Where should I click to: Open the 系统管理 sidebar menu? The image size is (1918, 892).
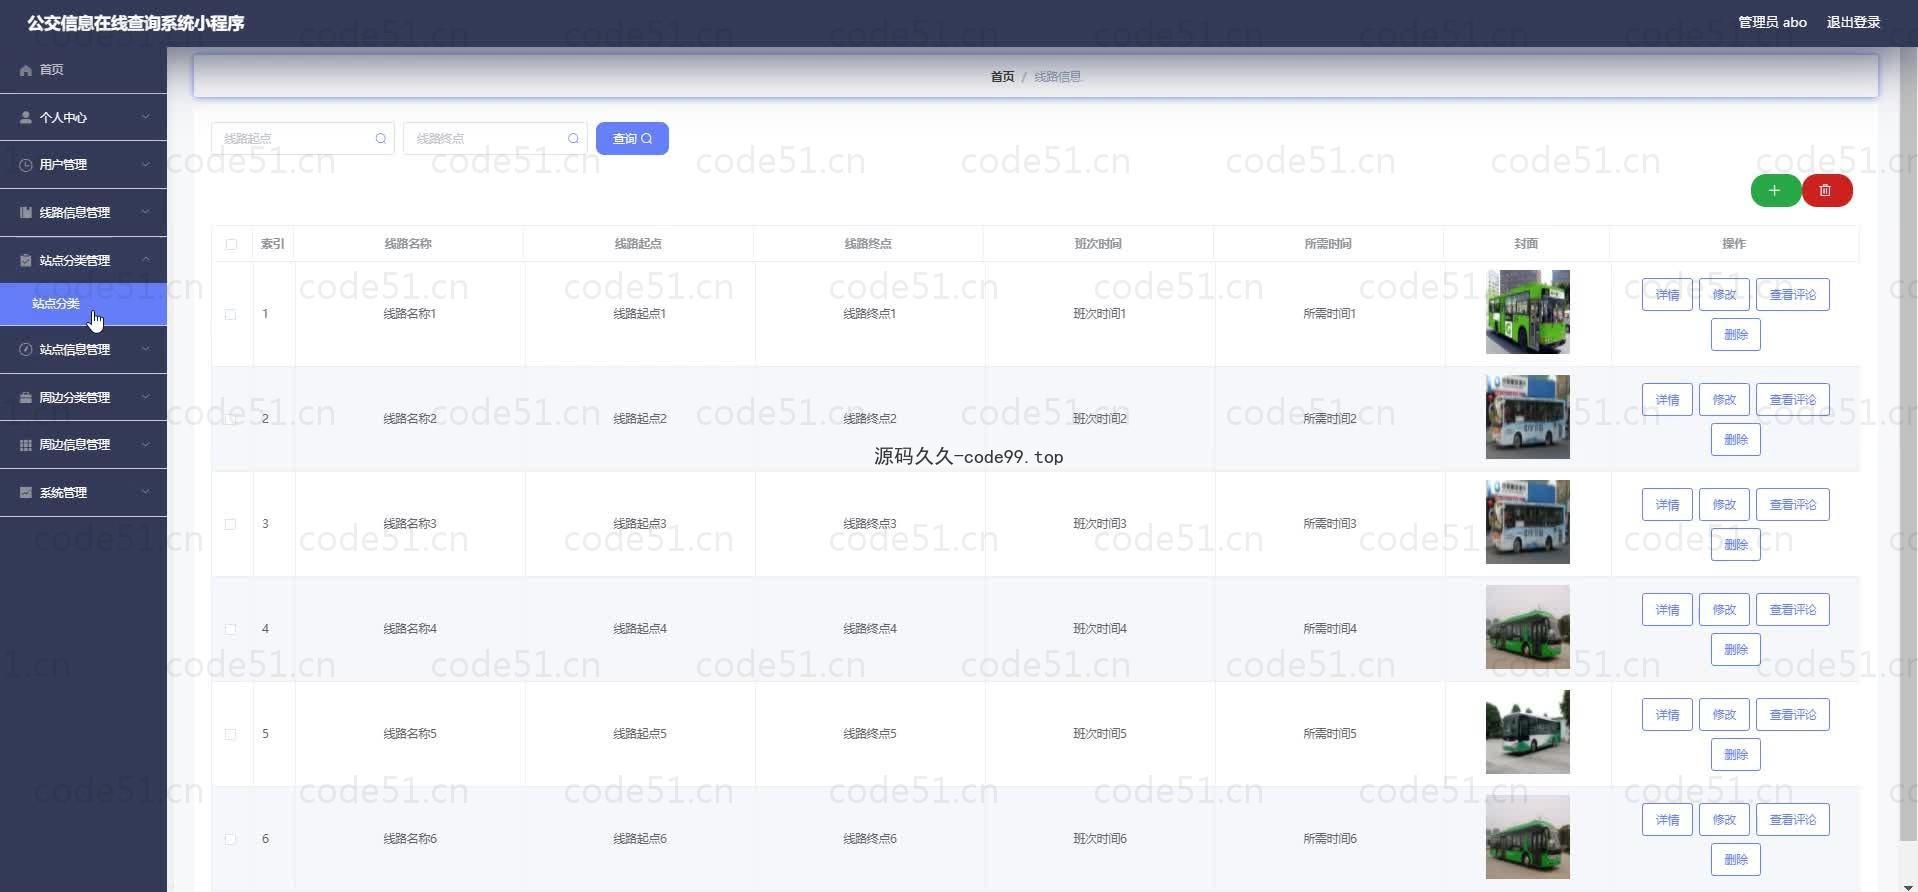(x=83, y=492)
